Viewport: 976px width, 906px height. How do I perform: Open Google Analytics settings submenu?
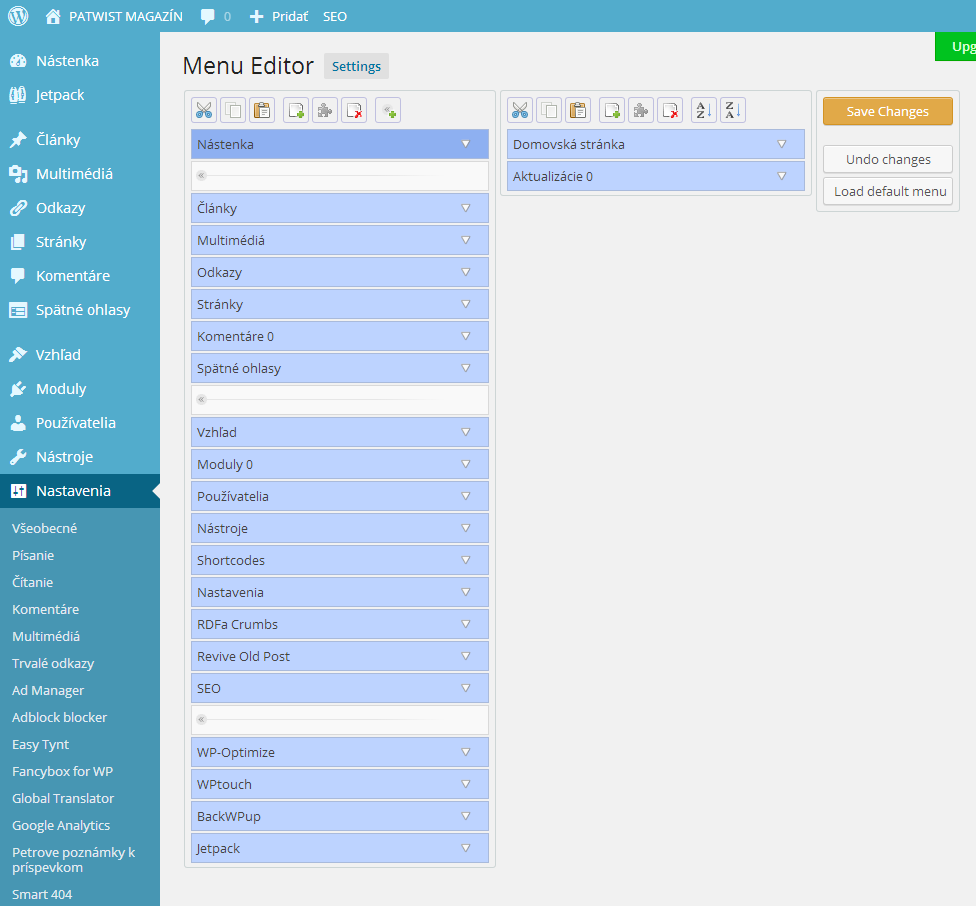tap(61, 826)
